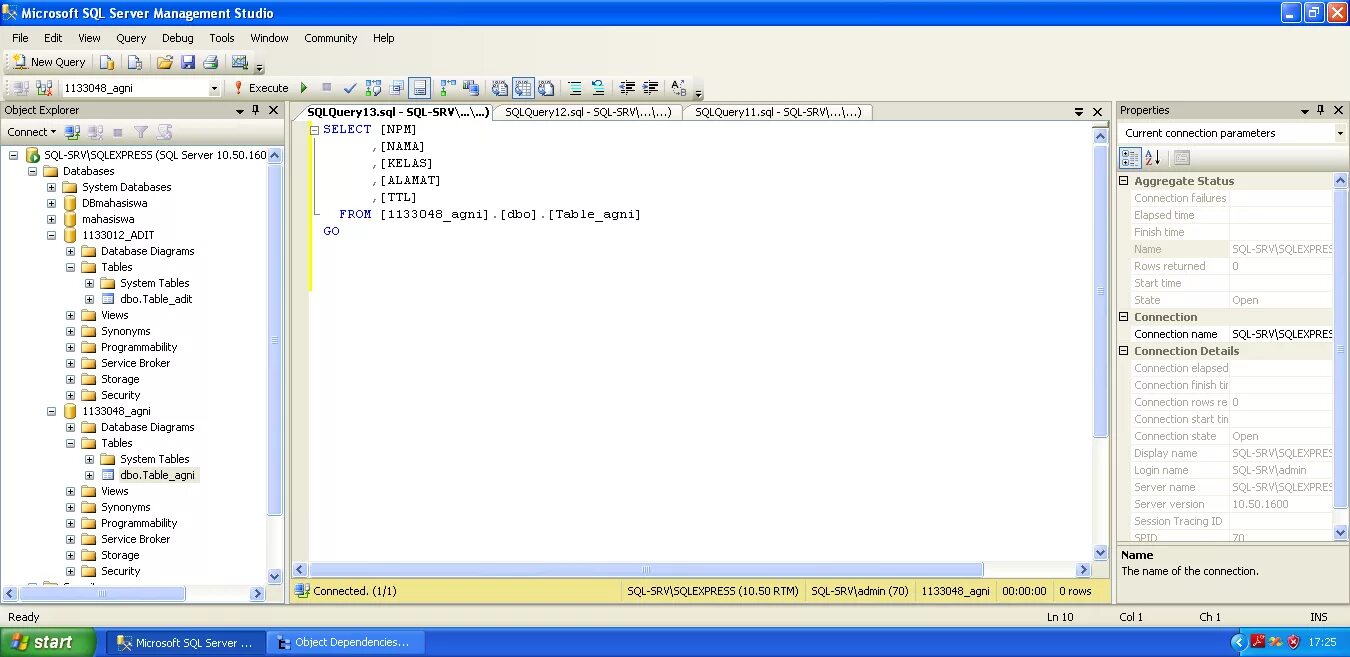Screen dimensions: 1350x657
Task: Toggle Include Client Statistics icon
Action: click(470, 88)
